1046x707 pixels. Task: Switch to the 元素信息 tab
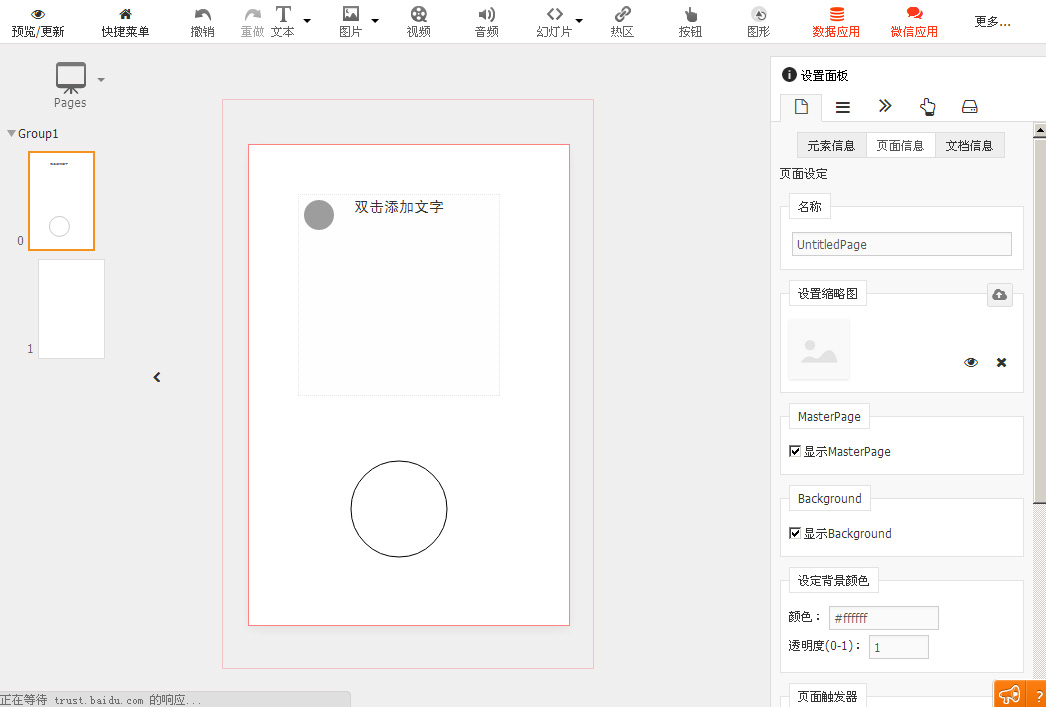pos(831,145)
